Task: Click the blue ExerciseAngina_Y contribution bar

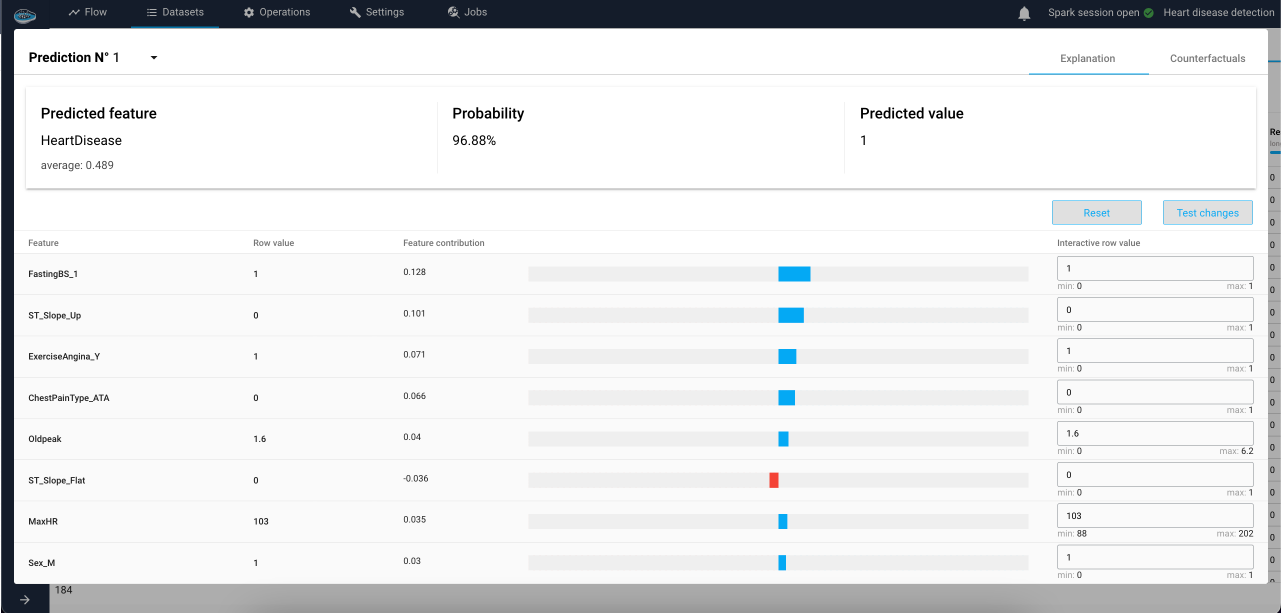Action: pyautogui.click(x=787, y=356)
